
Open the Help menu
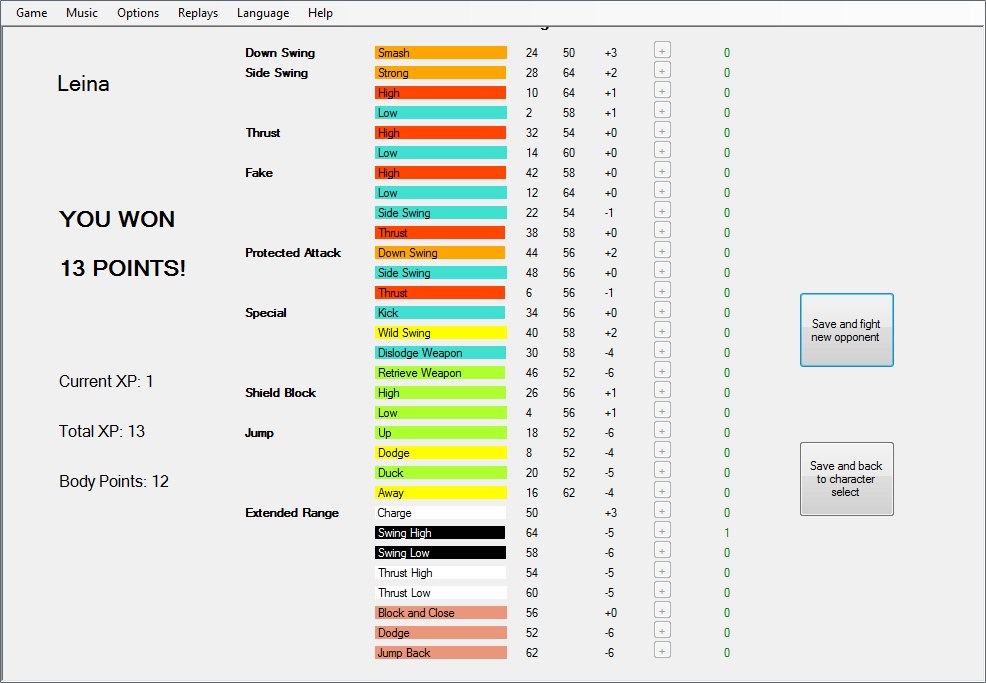[x=320, y=13]
